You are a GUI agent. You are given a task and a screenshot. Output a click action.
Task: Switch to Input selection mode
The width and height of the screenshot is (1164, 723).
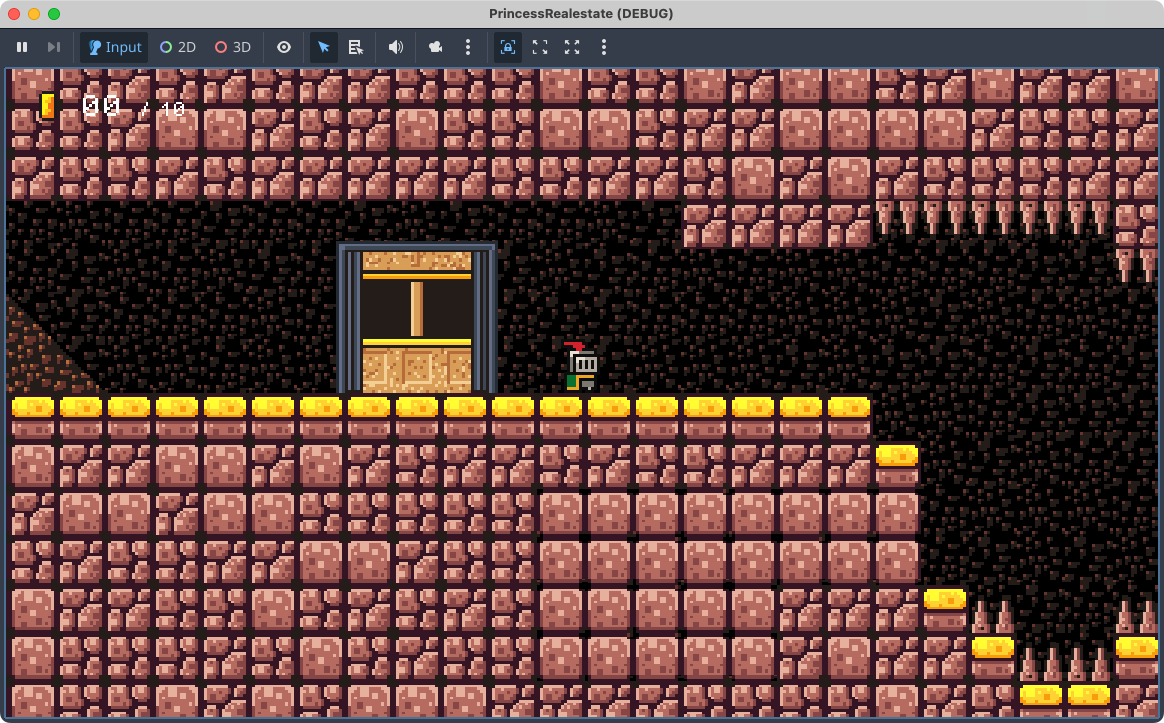(x=114, y=47)
